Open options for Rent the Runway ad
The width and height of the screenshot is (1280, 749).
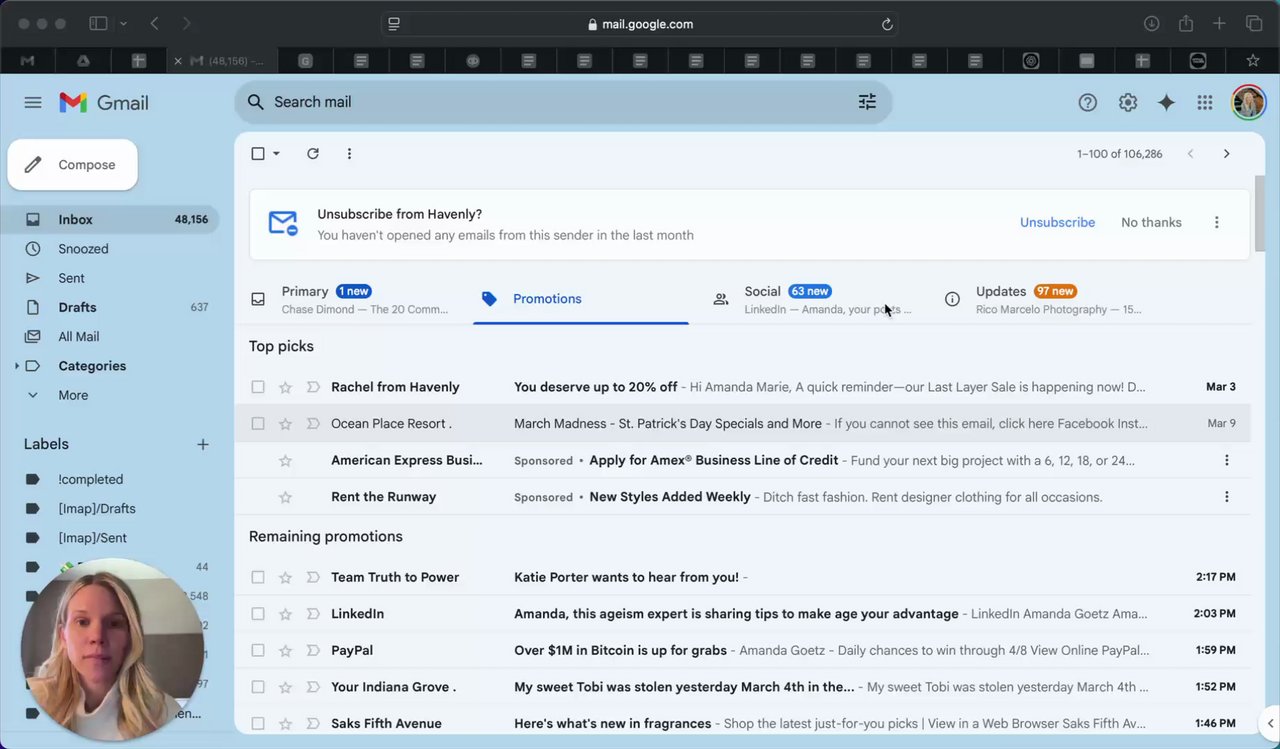(1227, 497)
